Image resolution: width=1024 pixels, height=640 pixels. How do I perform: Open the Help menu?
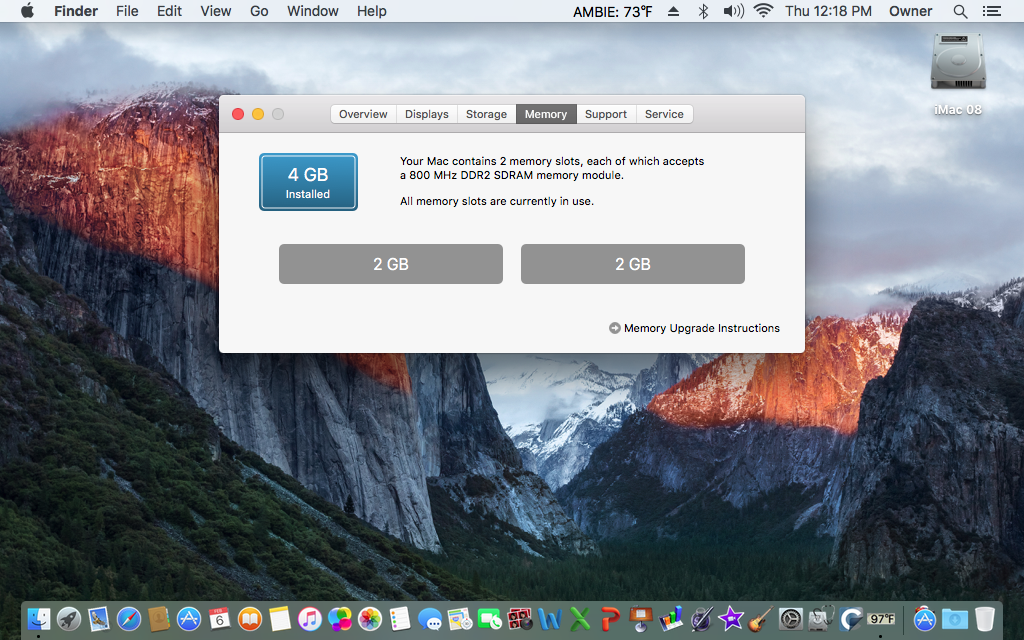coord(372,11)
